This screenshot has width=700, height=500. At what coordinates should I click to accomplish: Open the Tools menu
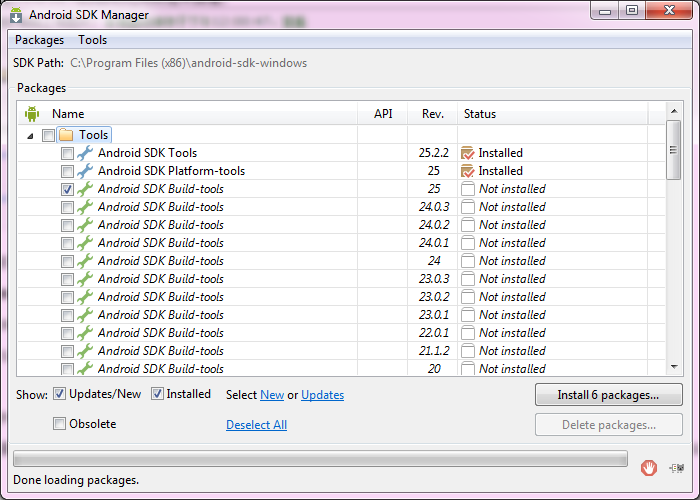pyautogui.click(x=92, y=40)
